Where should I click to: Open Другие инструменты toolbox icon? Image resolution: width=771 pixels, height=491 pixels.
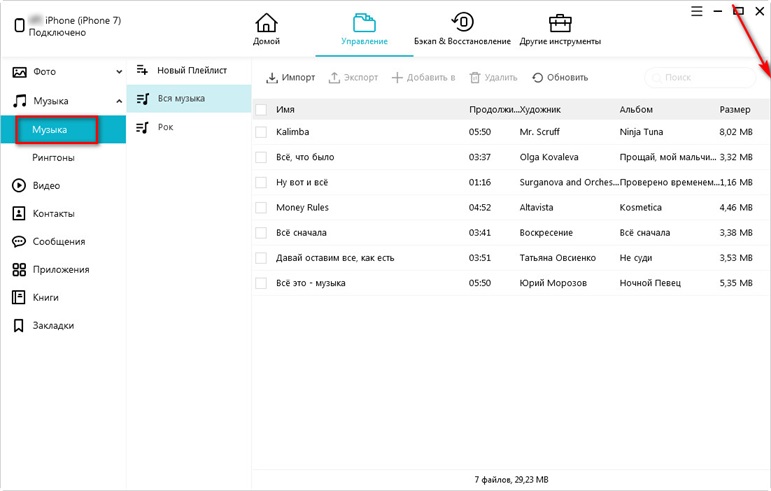[x=560, y=23]
